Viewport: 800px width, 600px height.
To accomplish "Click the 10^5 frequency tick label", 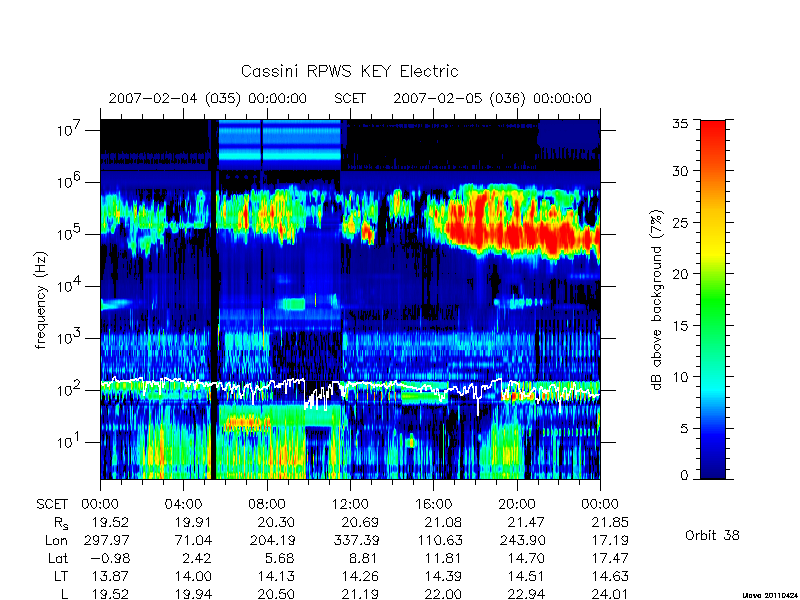I will click(70, 234).
